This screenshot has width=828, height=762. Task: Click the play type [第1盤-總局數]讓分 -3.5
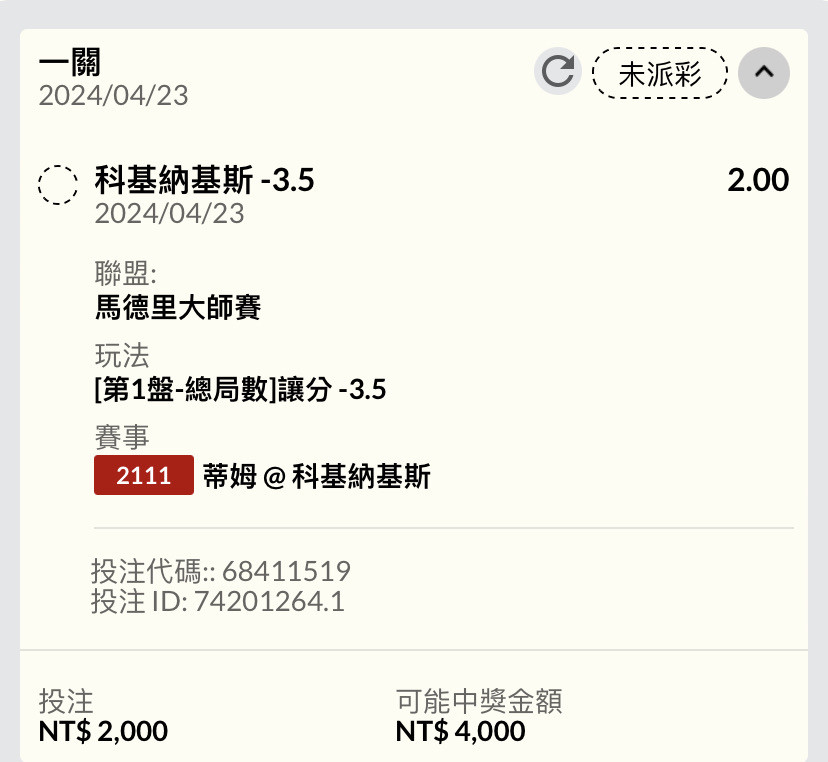pyautogui.click(x=240, y=390)
